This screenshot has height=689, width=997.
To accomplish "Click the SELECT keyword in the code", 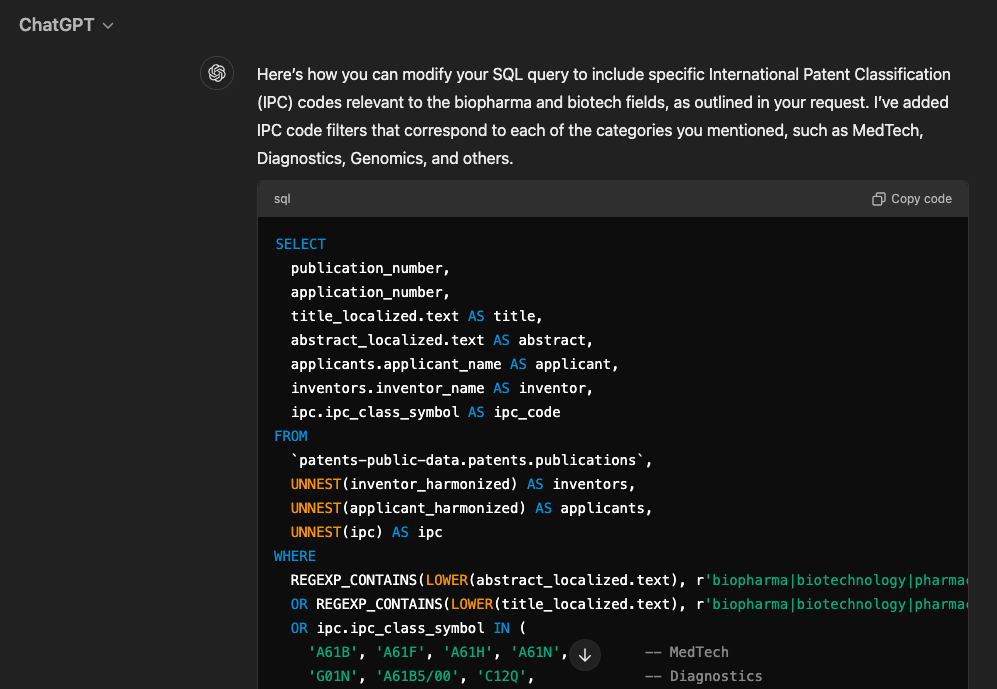I will pos(300,244).
